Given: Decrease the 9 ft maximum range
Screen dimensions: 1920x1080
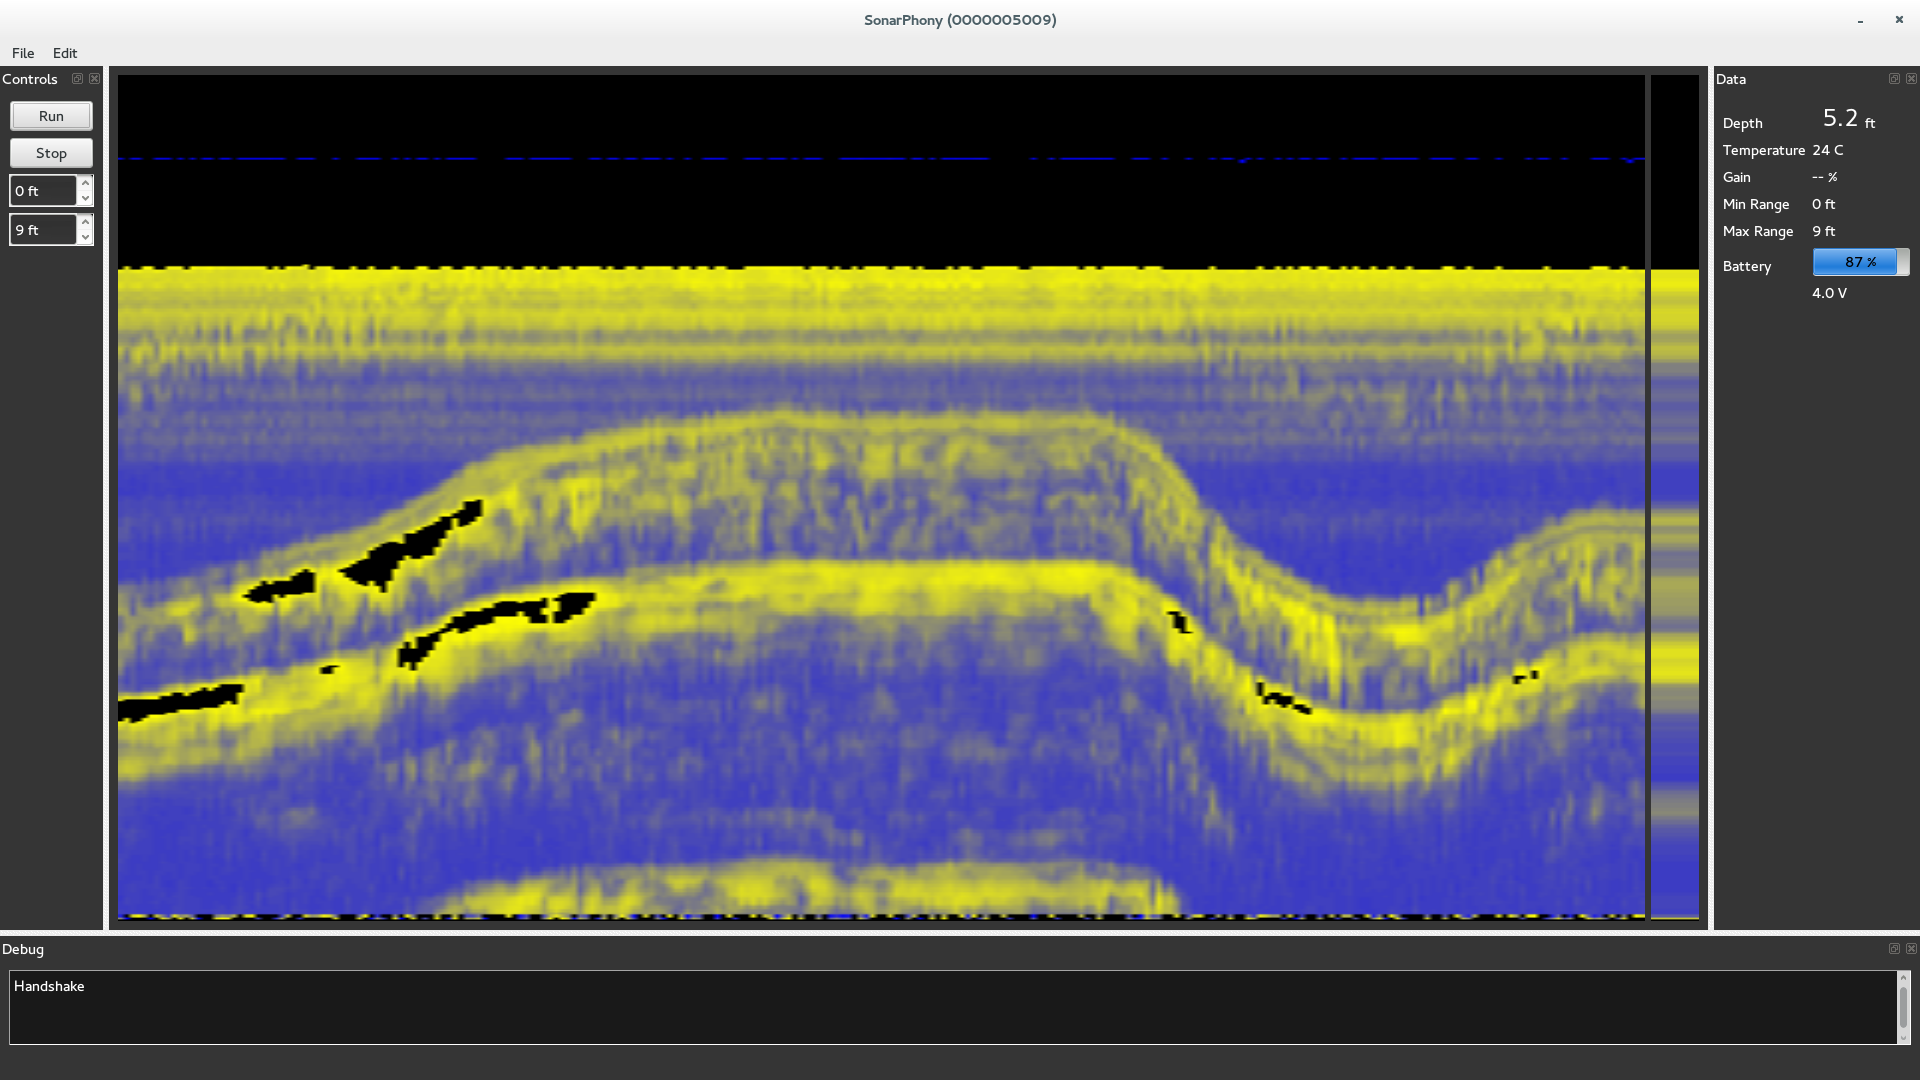Looking at the screenshot, I should pos(85,237).
